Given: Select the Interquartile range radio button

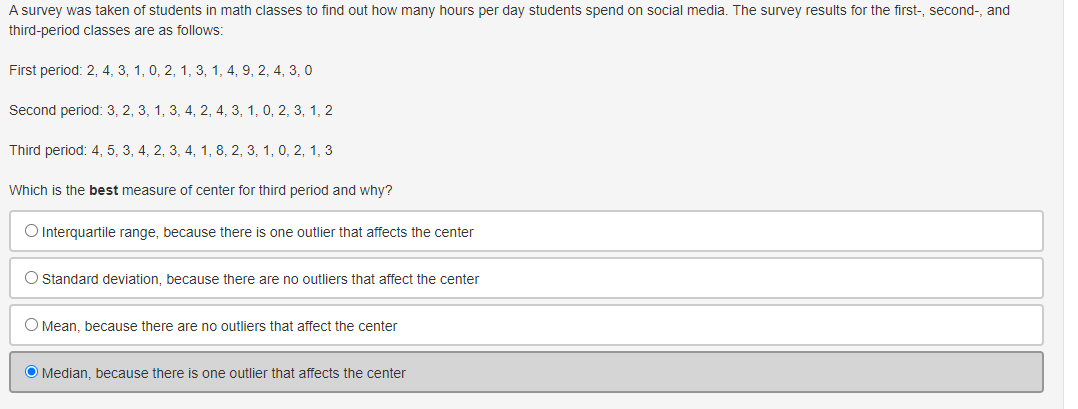Looking at the screenshot, I should click(31, 231).
